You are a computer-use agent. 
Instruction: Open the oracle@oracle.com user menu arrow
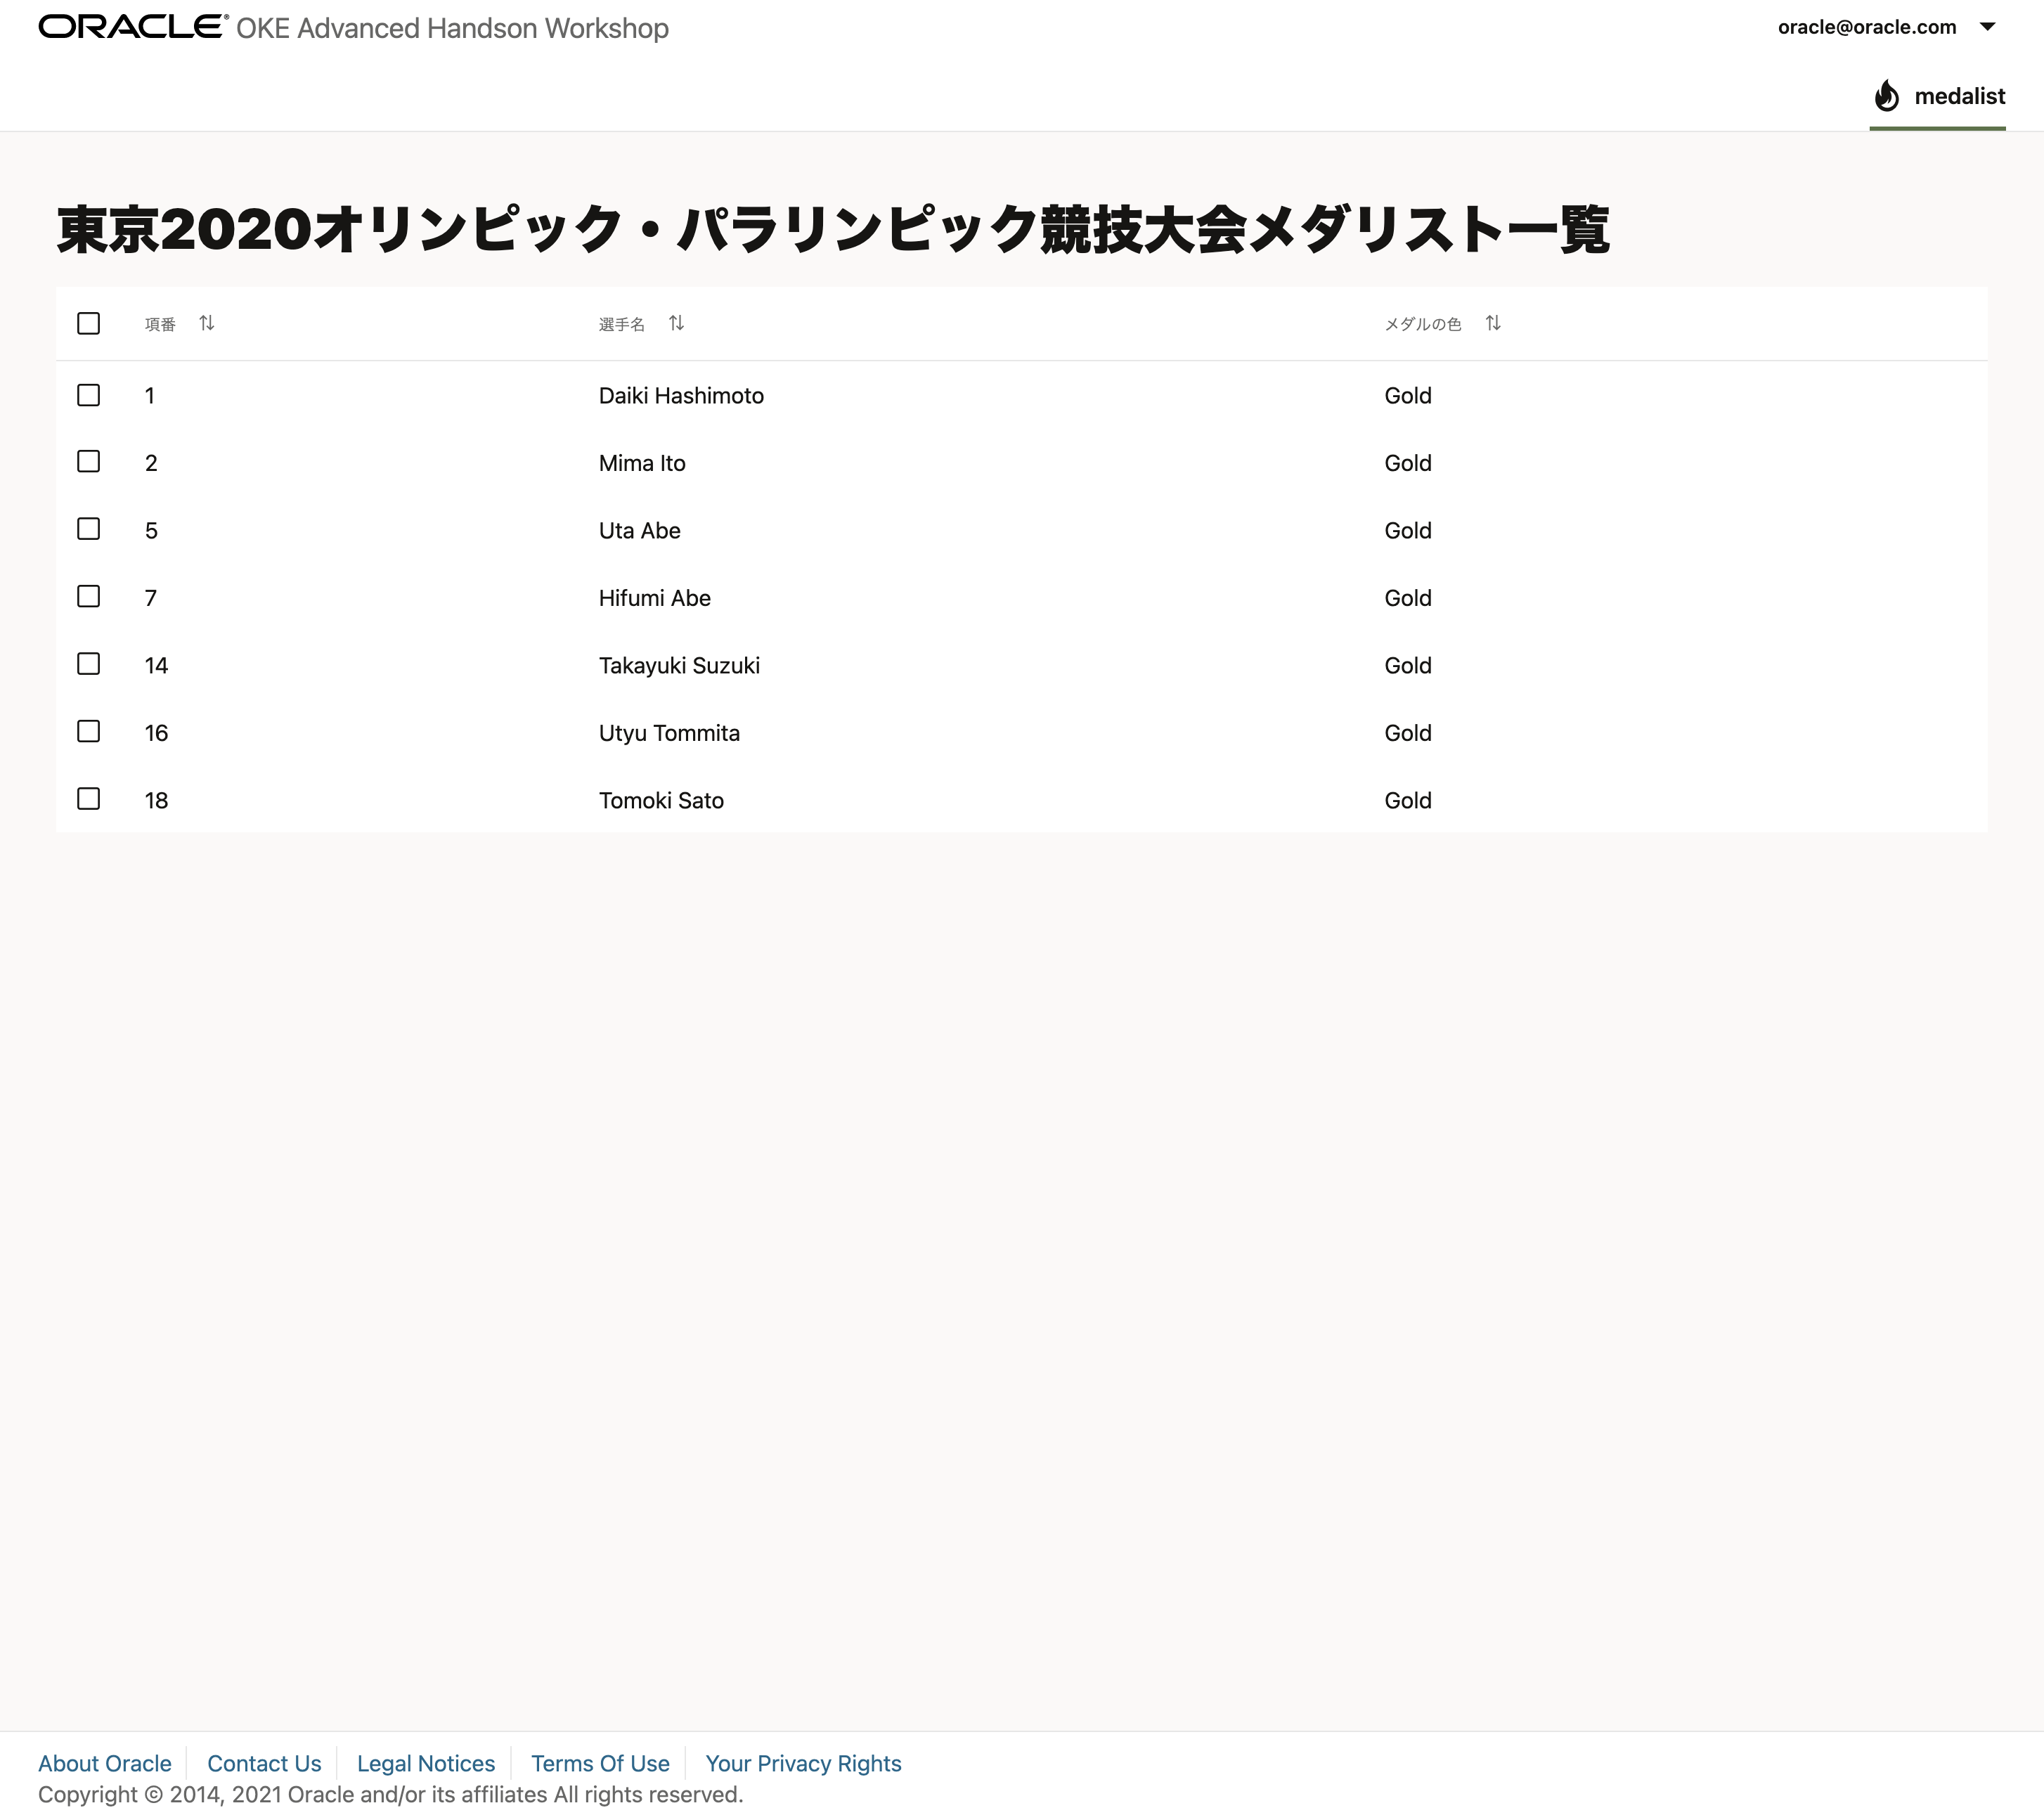[1987, 27]
